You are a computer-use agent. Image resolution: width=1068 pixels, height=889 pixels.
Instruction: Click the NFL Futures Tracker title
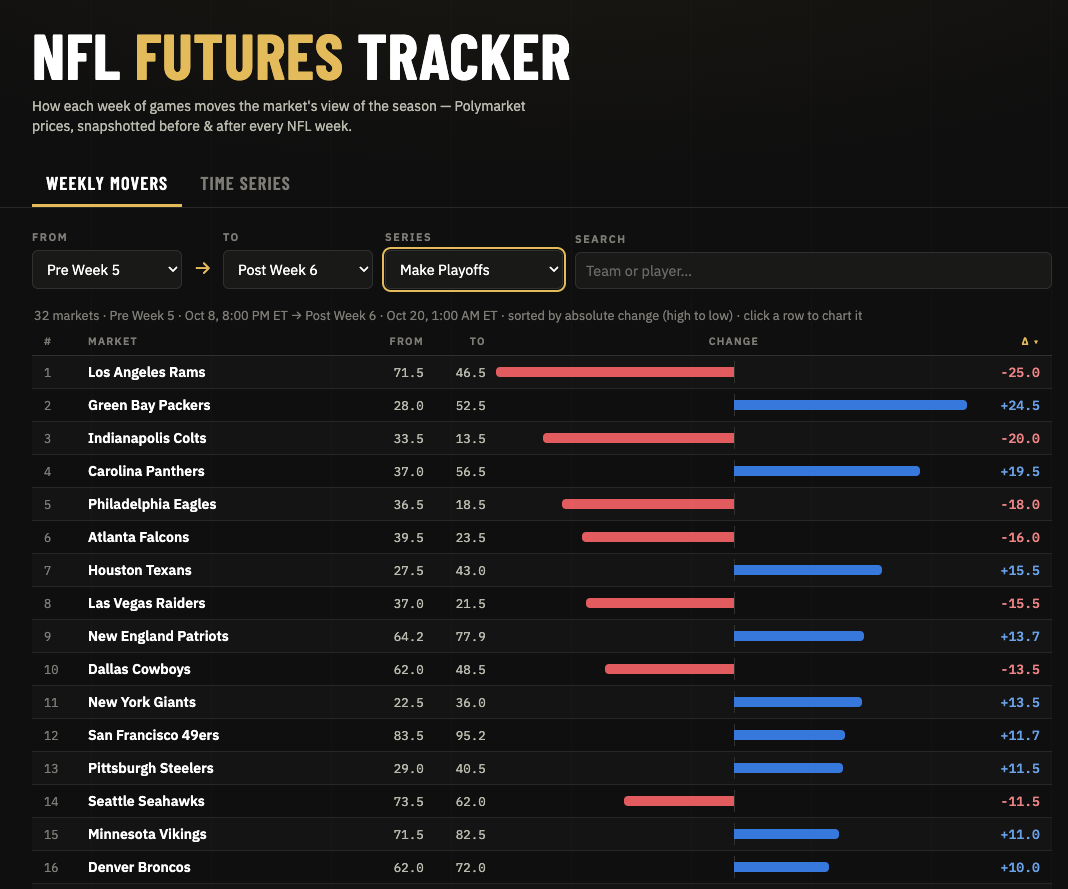pyautogui.click(x=301, y=58)
